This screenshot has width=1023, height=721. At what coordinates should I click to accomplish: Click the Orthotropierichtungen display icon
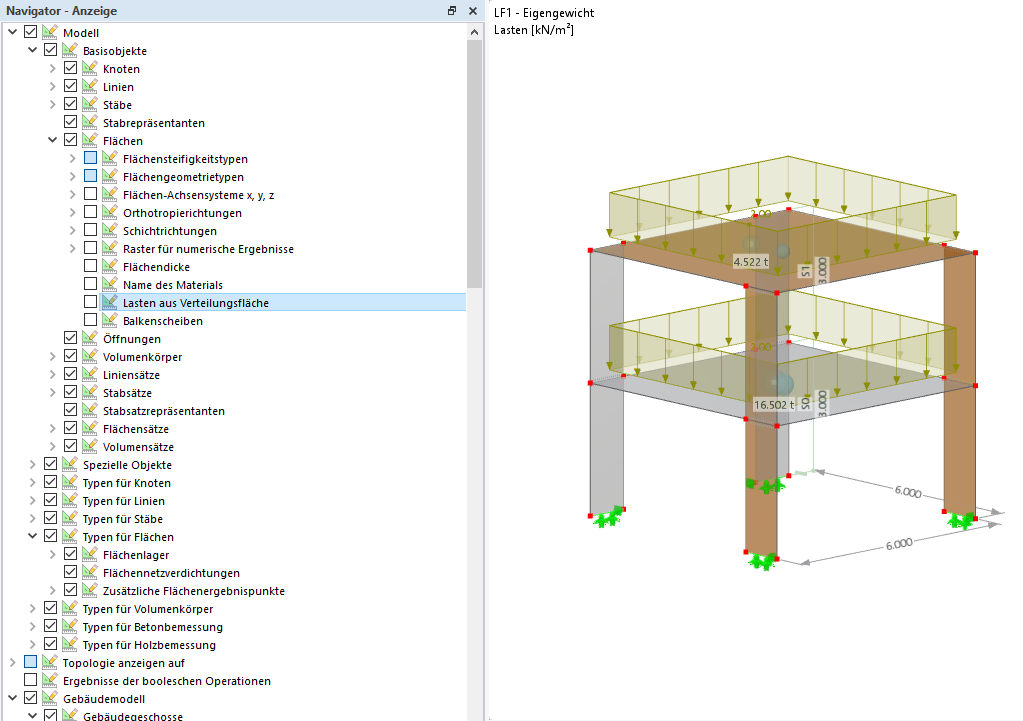pyautogui.click(x=110, y=212)
